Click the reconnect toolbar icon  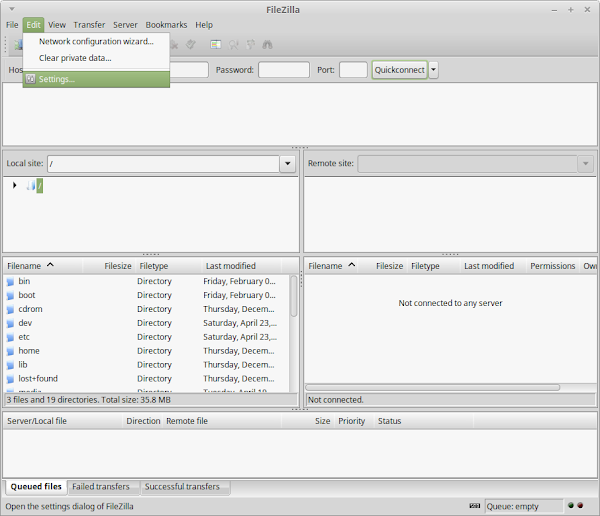coord(191,45)
